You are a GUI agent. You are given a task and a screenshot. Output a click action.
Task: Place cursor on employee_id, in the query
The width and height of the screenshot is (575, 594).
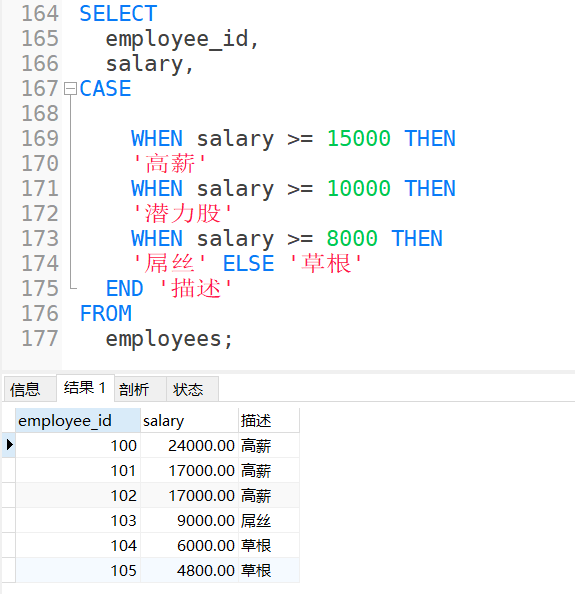(182, 39)
